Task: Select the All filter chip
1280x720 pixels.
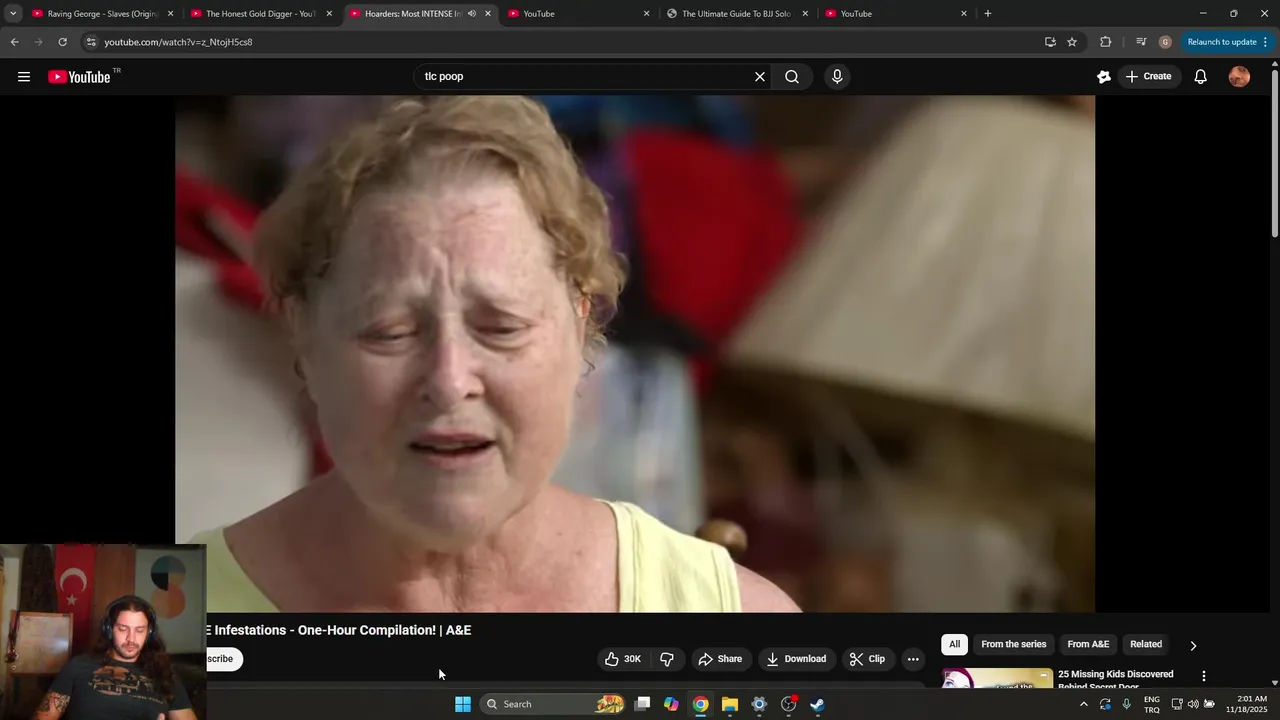Action: point(954,645)
